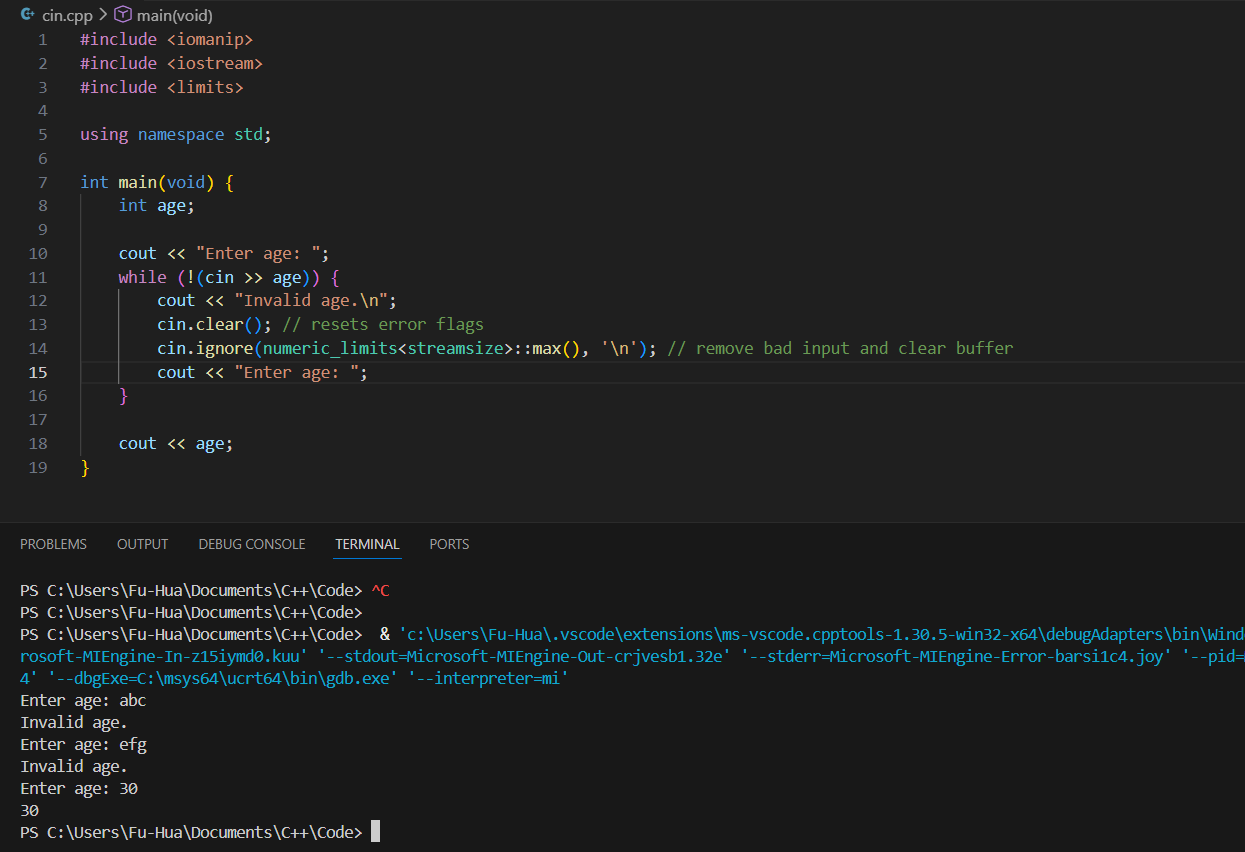The image size is (1245, 852).
Task: Switch to the PROBLEMS panel tab
Action: click(x=53, y=544)
